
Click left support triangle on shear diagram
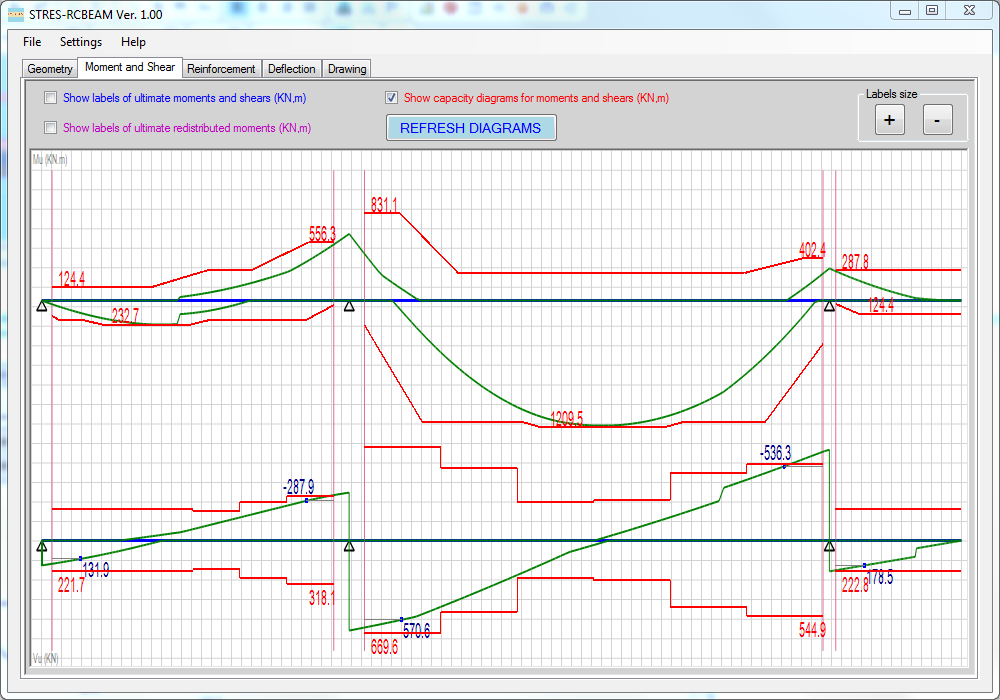point(42,546)
